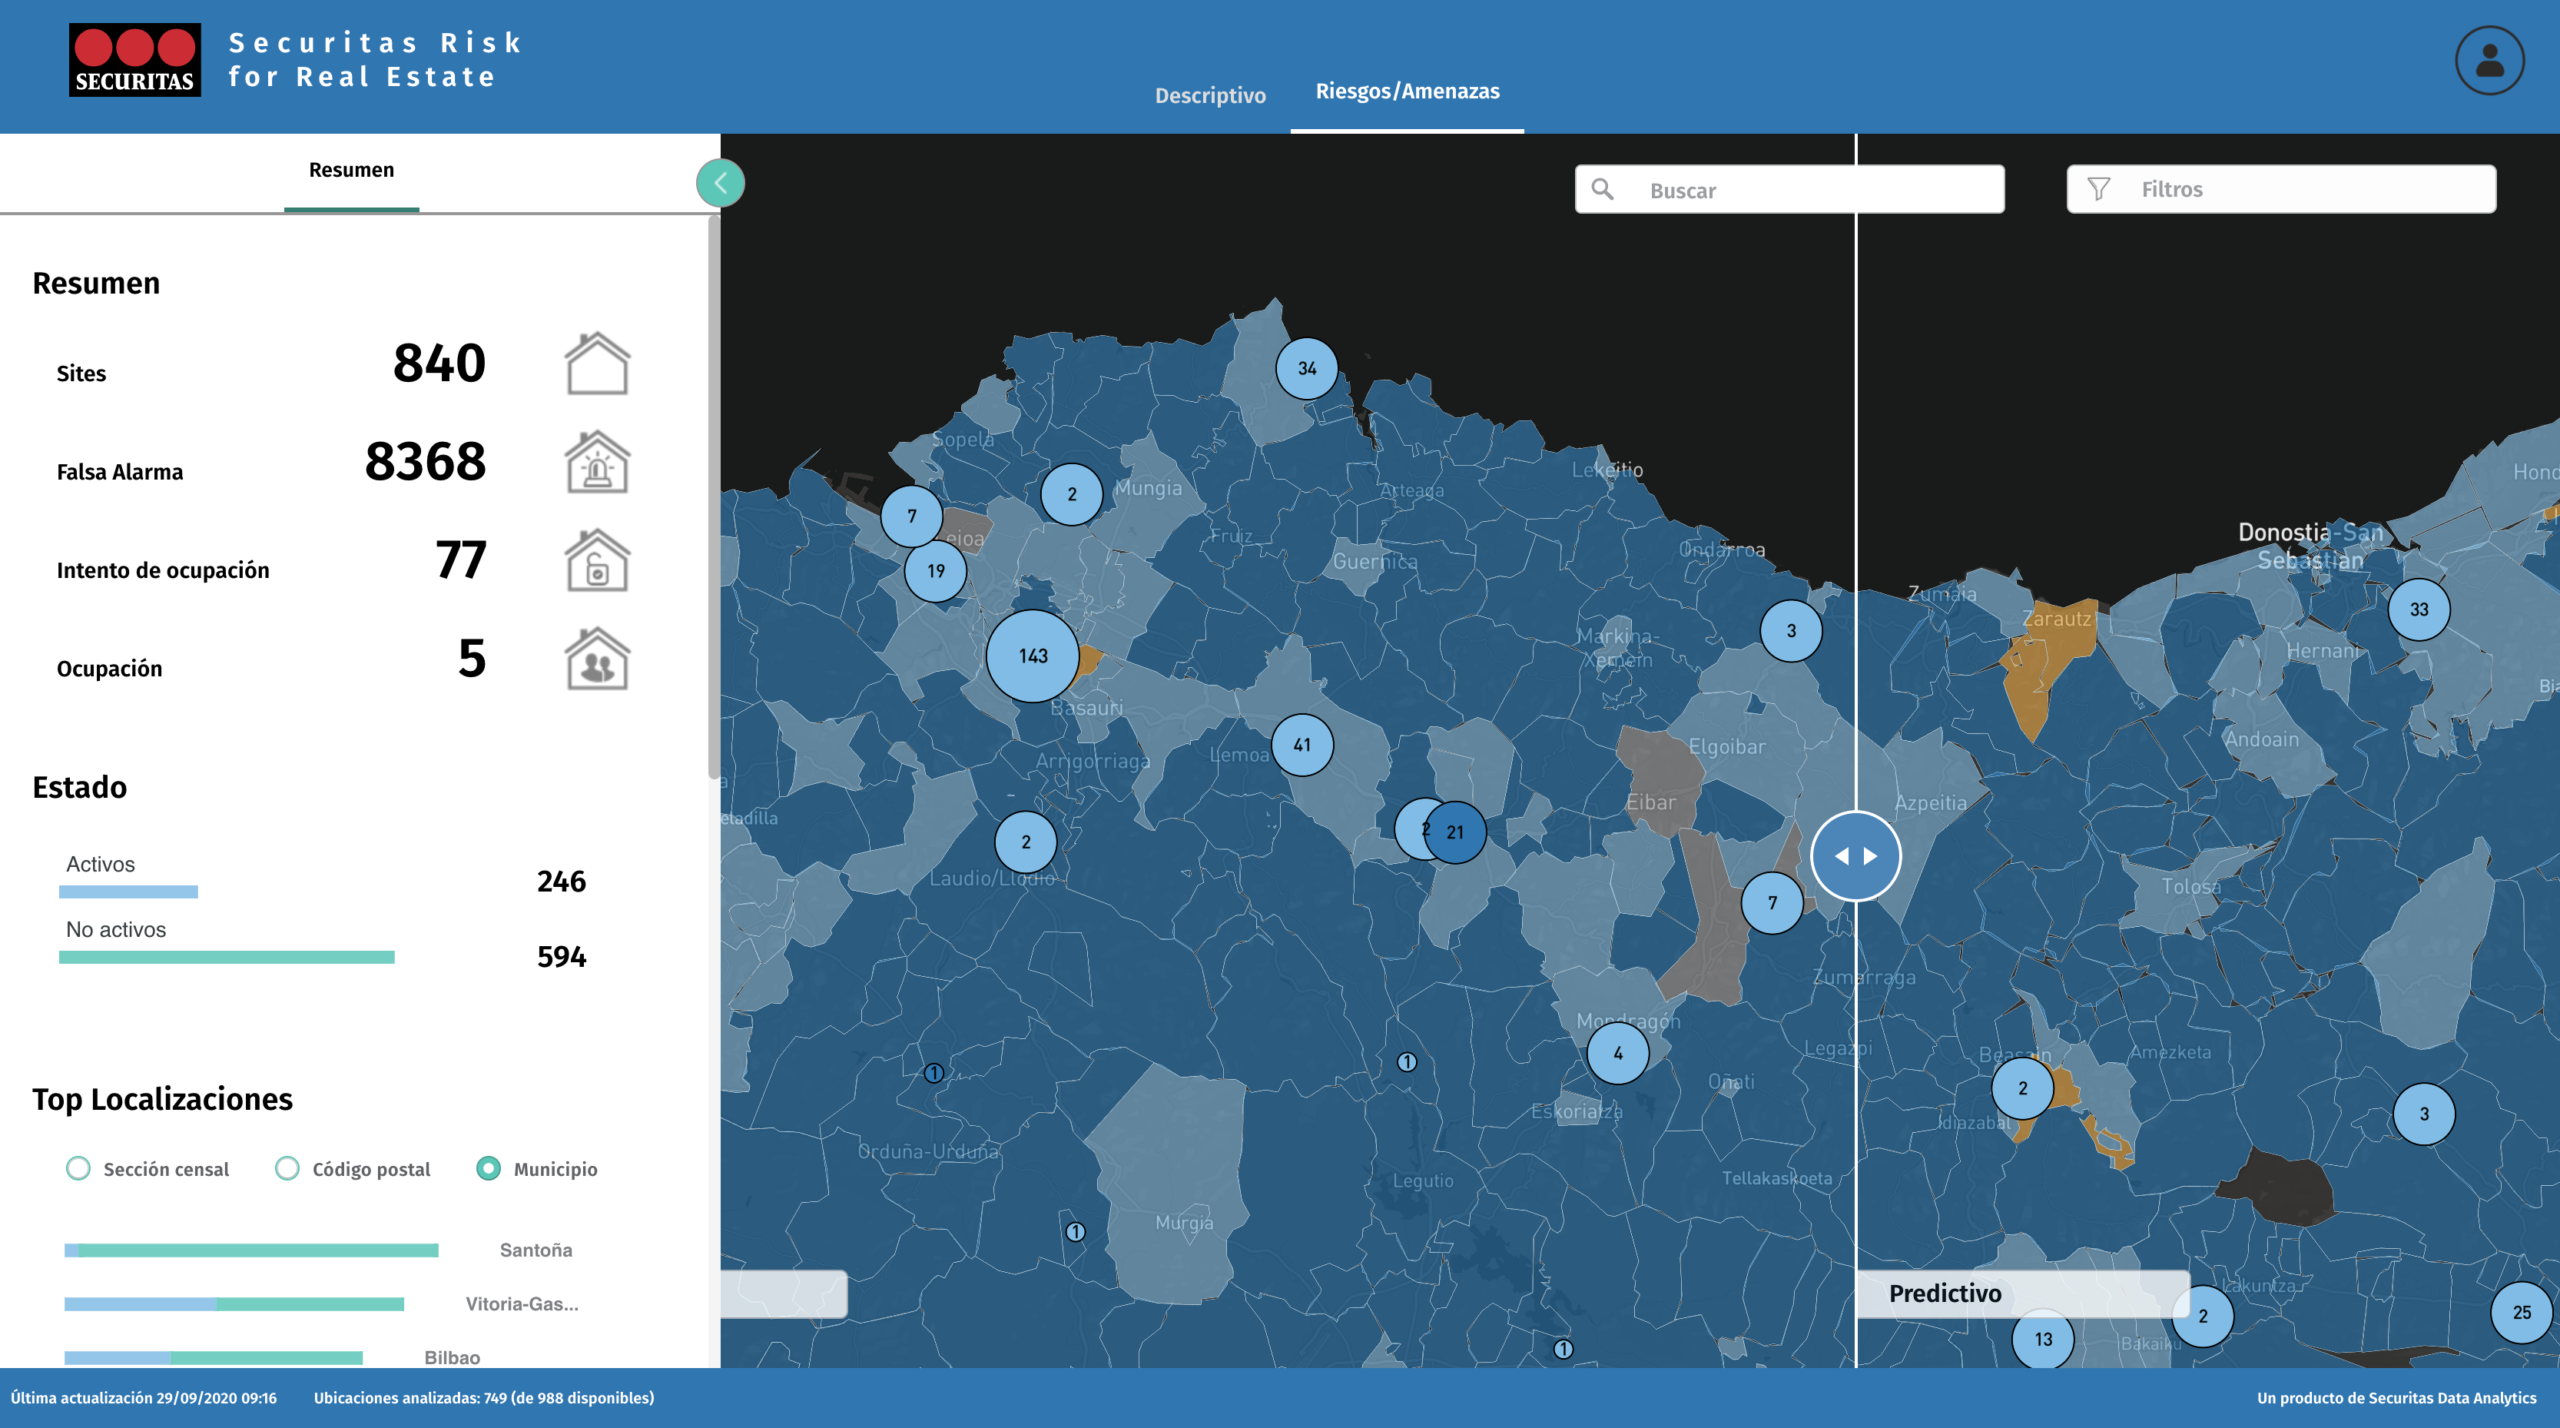Open the 143 cluster marker
The width and height of the screenshot is (2560, 1428).
pos(1033,656)
